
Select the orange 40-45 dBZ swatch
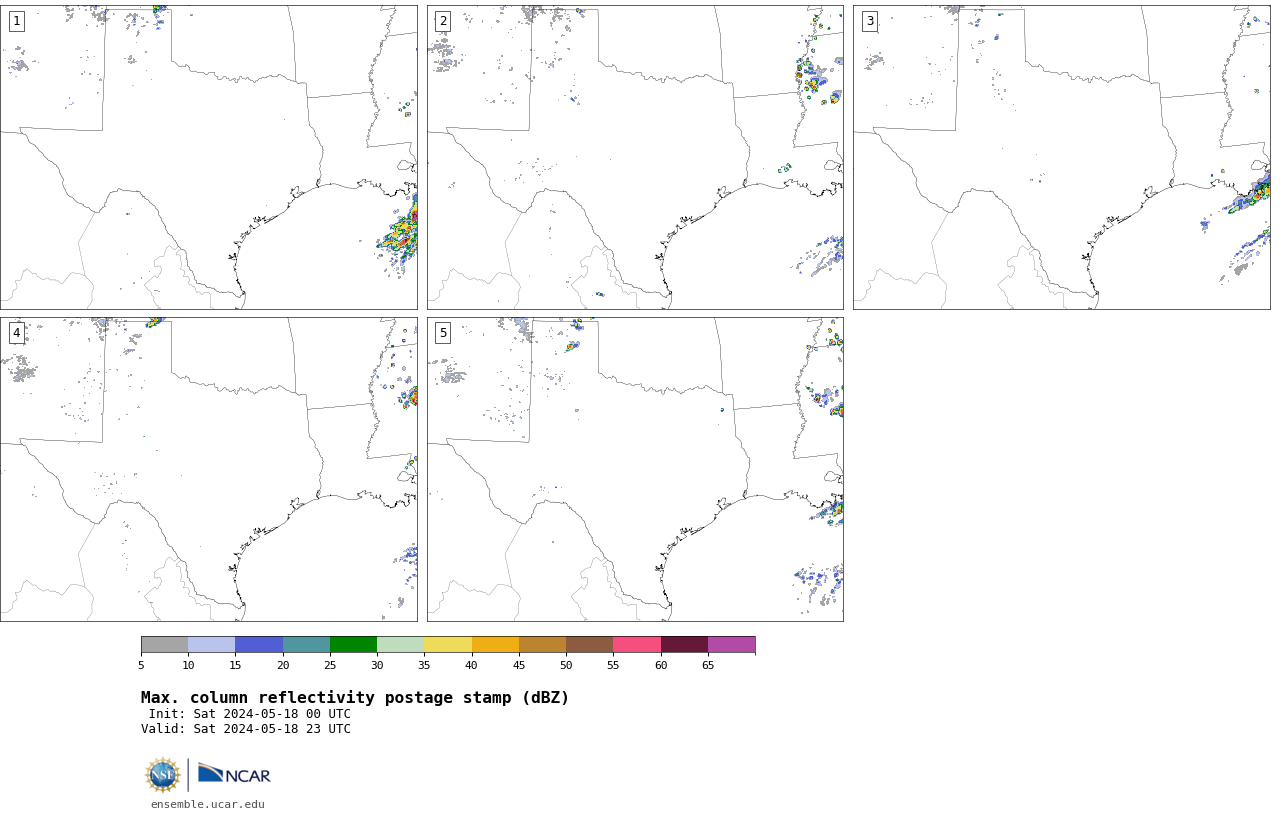pyautogui.click(x=495, y=645)
